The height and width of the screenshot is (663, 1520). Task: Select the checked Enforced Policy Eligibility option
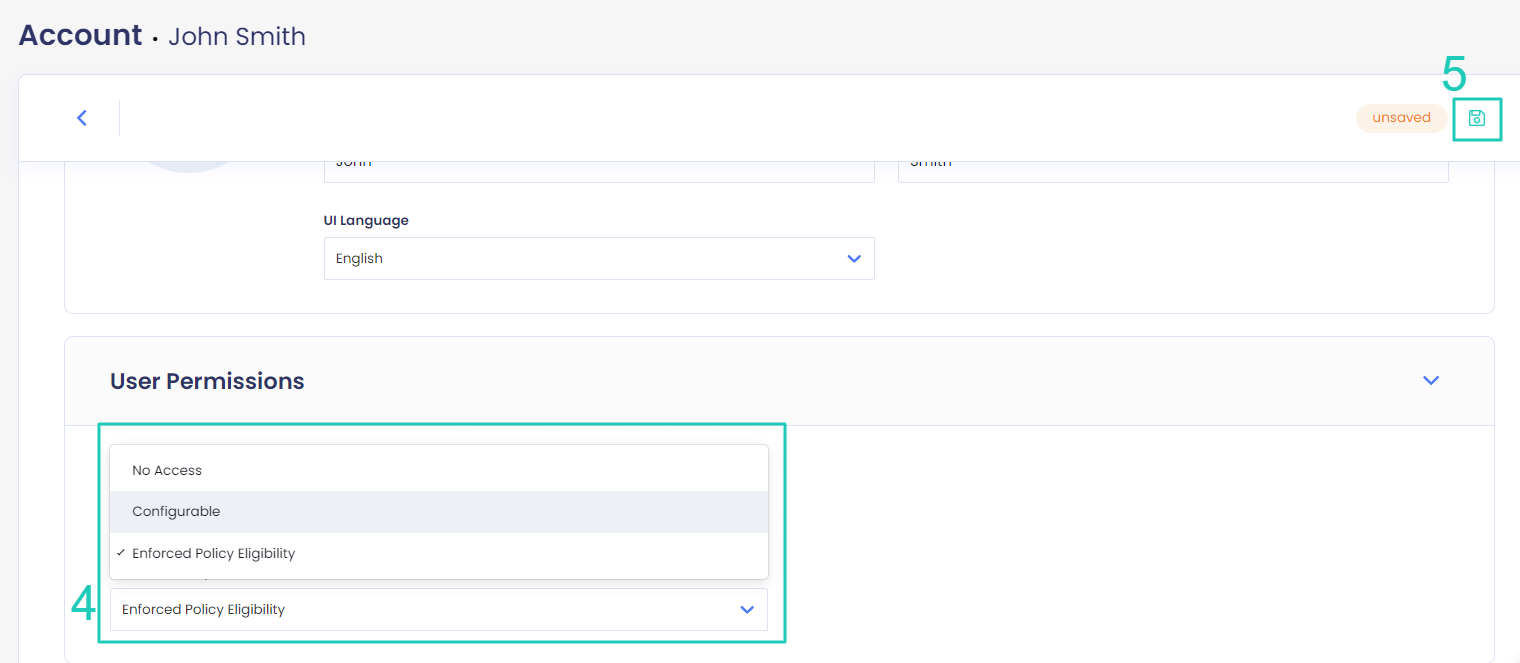(214, 553)
